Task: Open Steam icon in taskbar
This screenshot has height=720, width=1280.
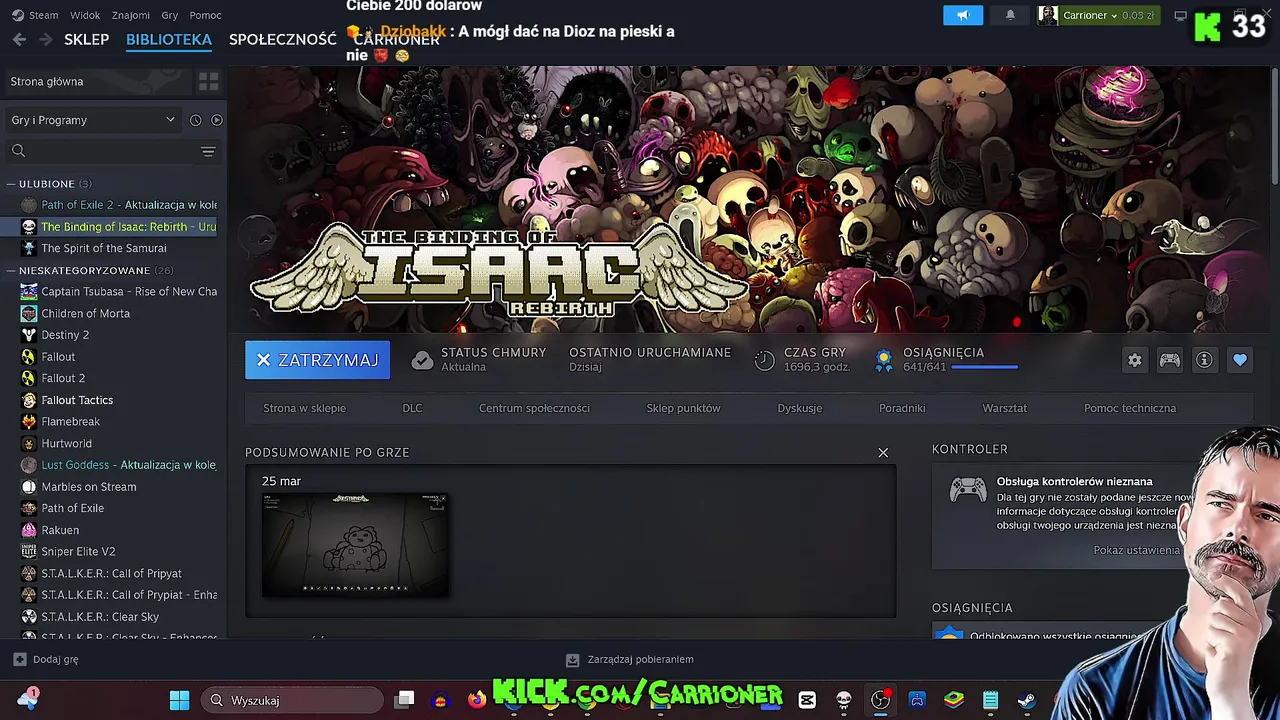Action: [1027, 700]
